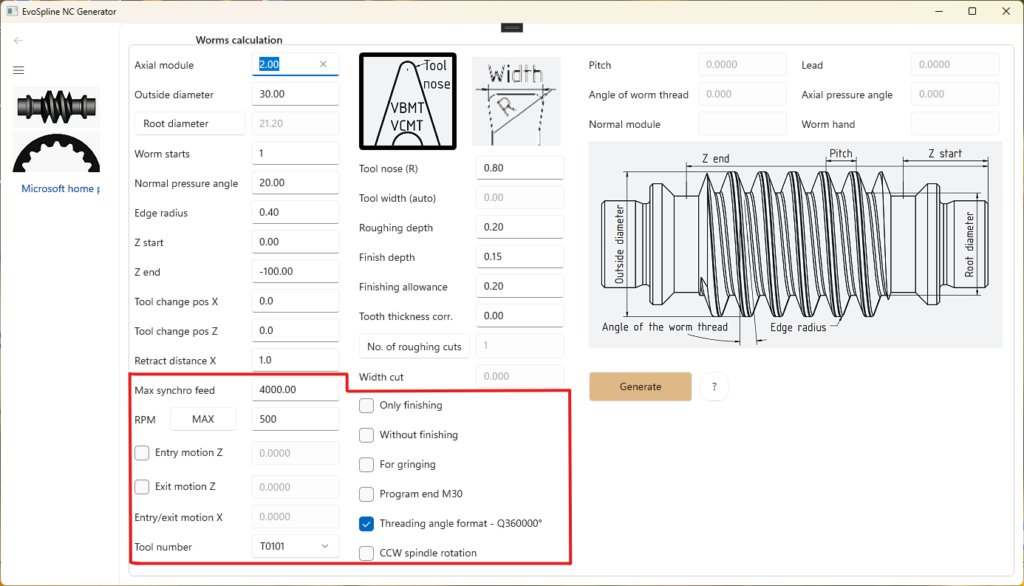Select the spline gear profile icon

click(56, 152)
